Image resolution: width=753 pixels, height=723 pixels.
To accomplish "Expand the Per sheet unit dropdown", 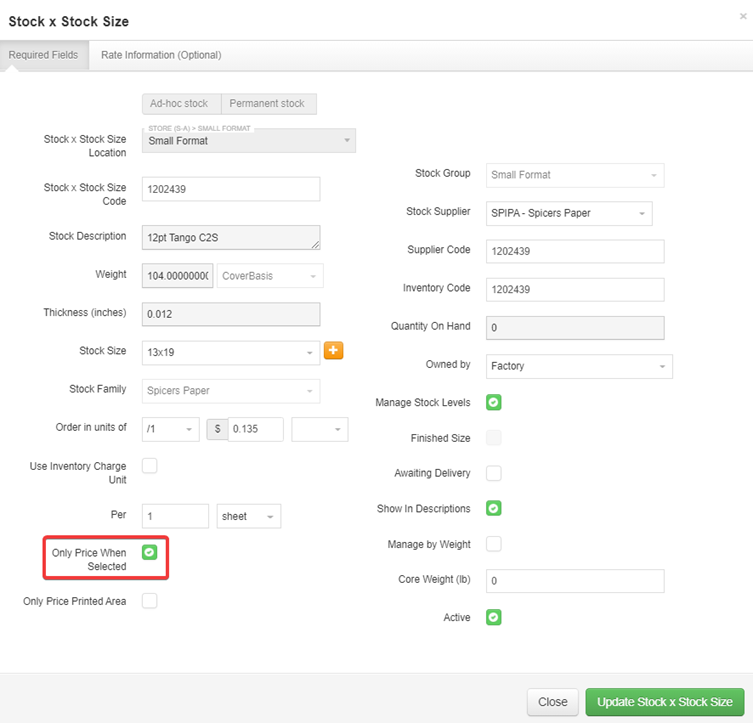I will 248,516.
